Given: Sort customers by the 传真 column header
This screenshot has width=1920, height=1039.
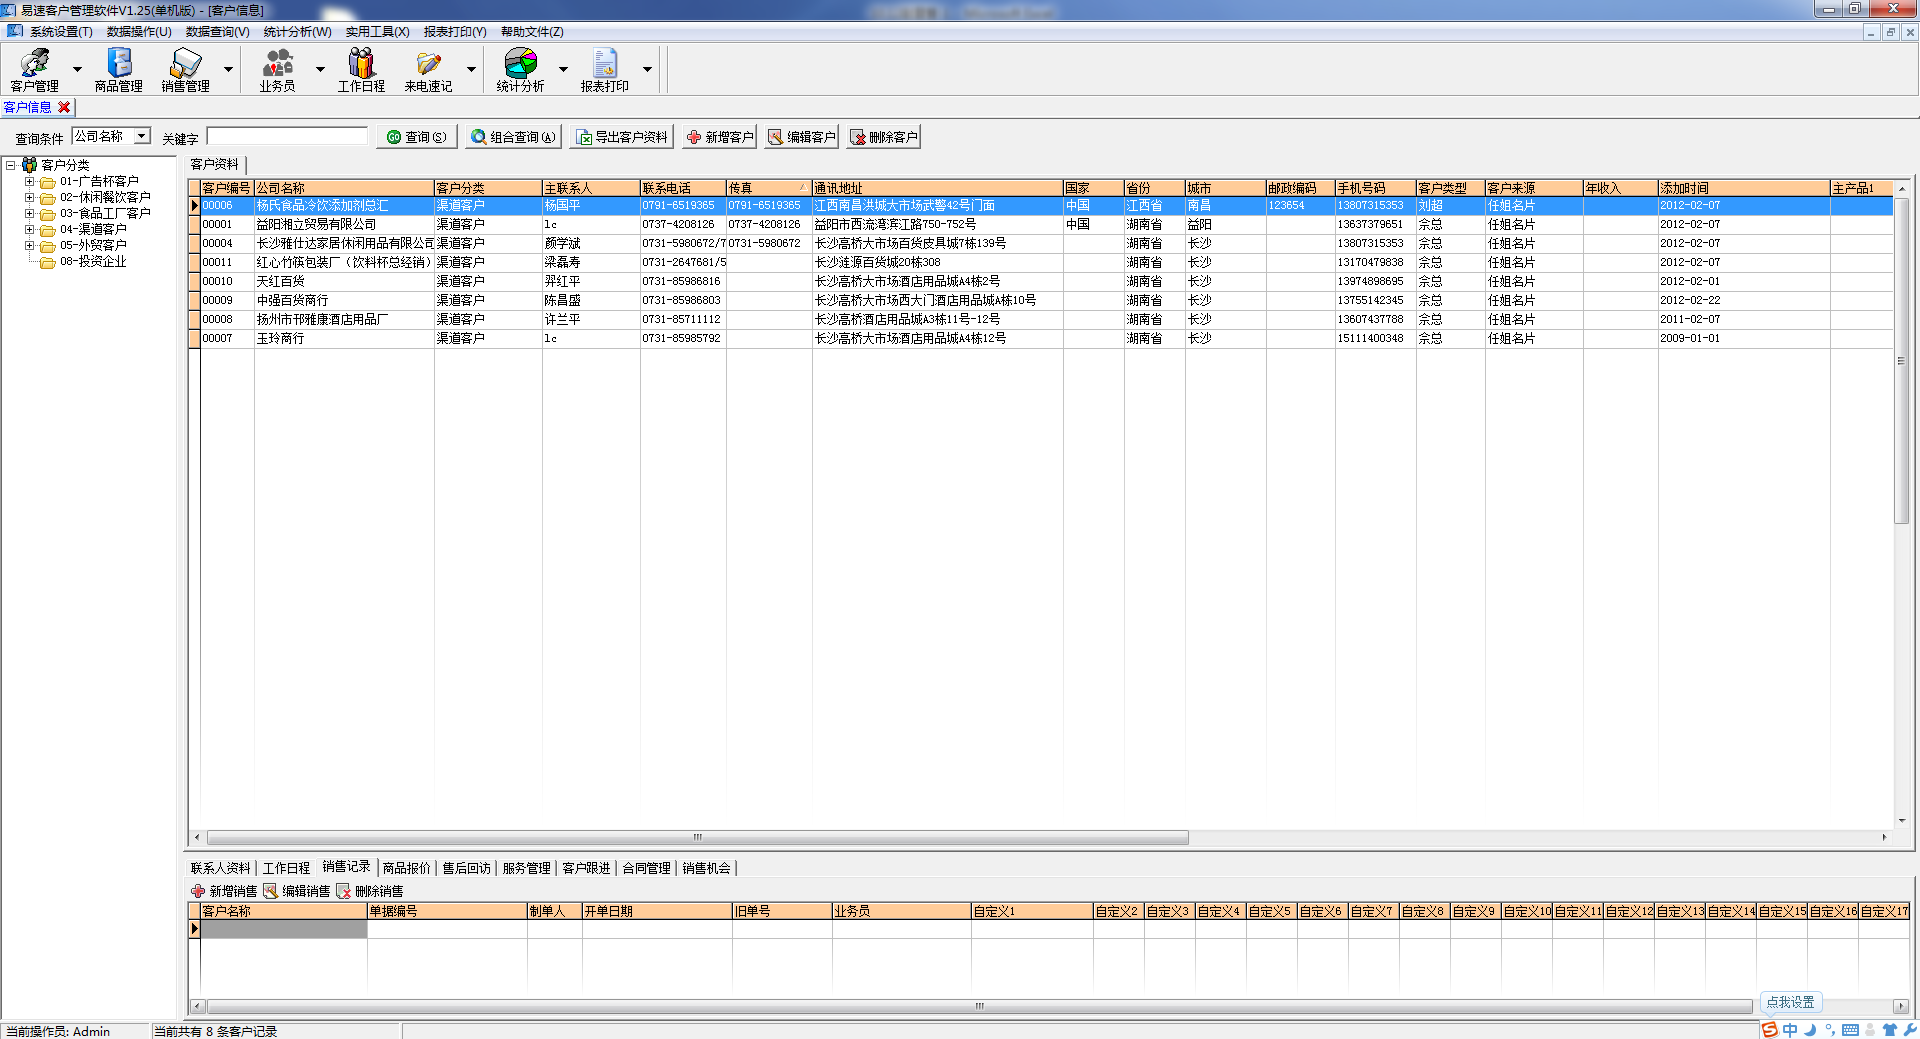Looking at the screenshot, I should click(x=768, y=188).
